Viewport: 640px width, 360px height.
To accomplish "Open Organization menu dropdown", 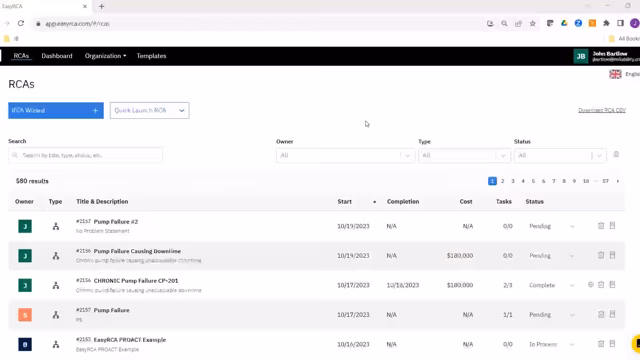I will 105,56.
